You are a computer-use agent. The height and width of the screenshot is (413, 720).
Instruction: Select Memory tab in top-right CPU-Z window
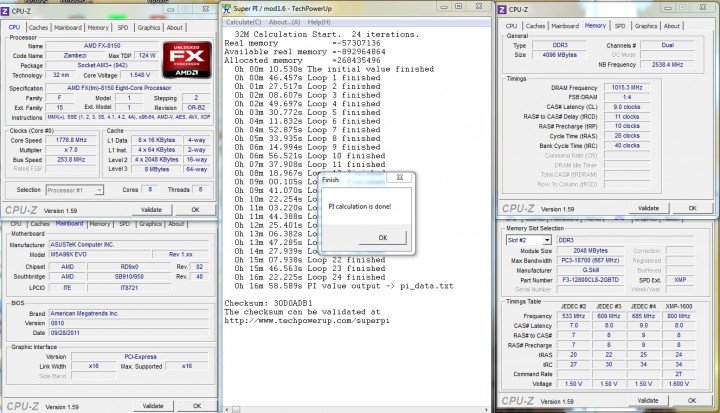click(595, 26)
